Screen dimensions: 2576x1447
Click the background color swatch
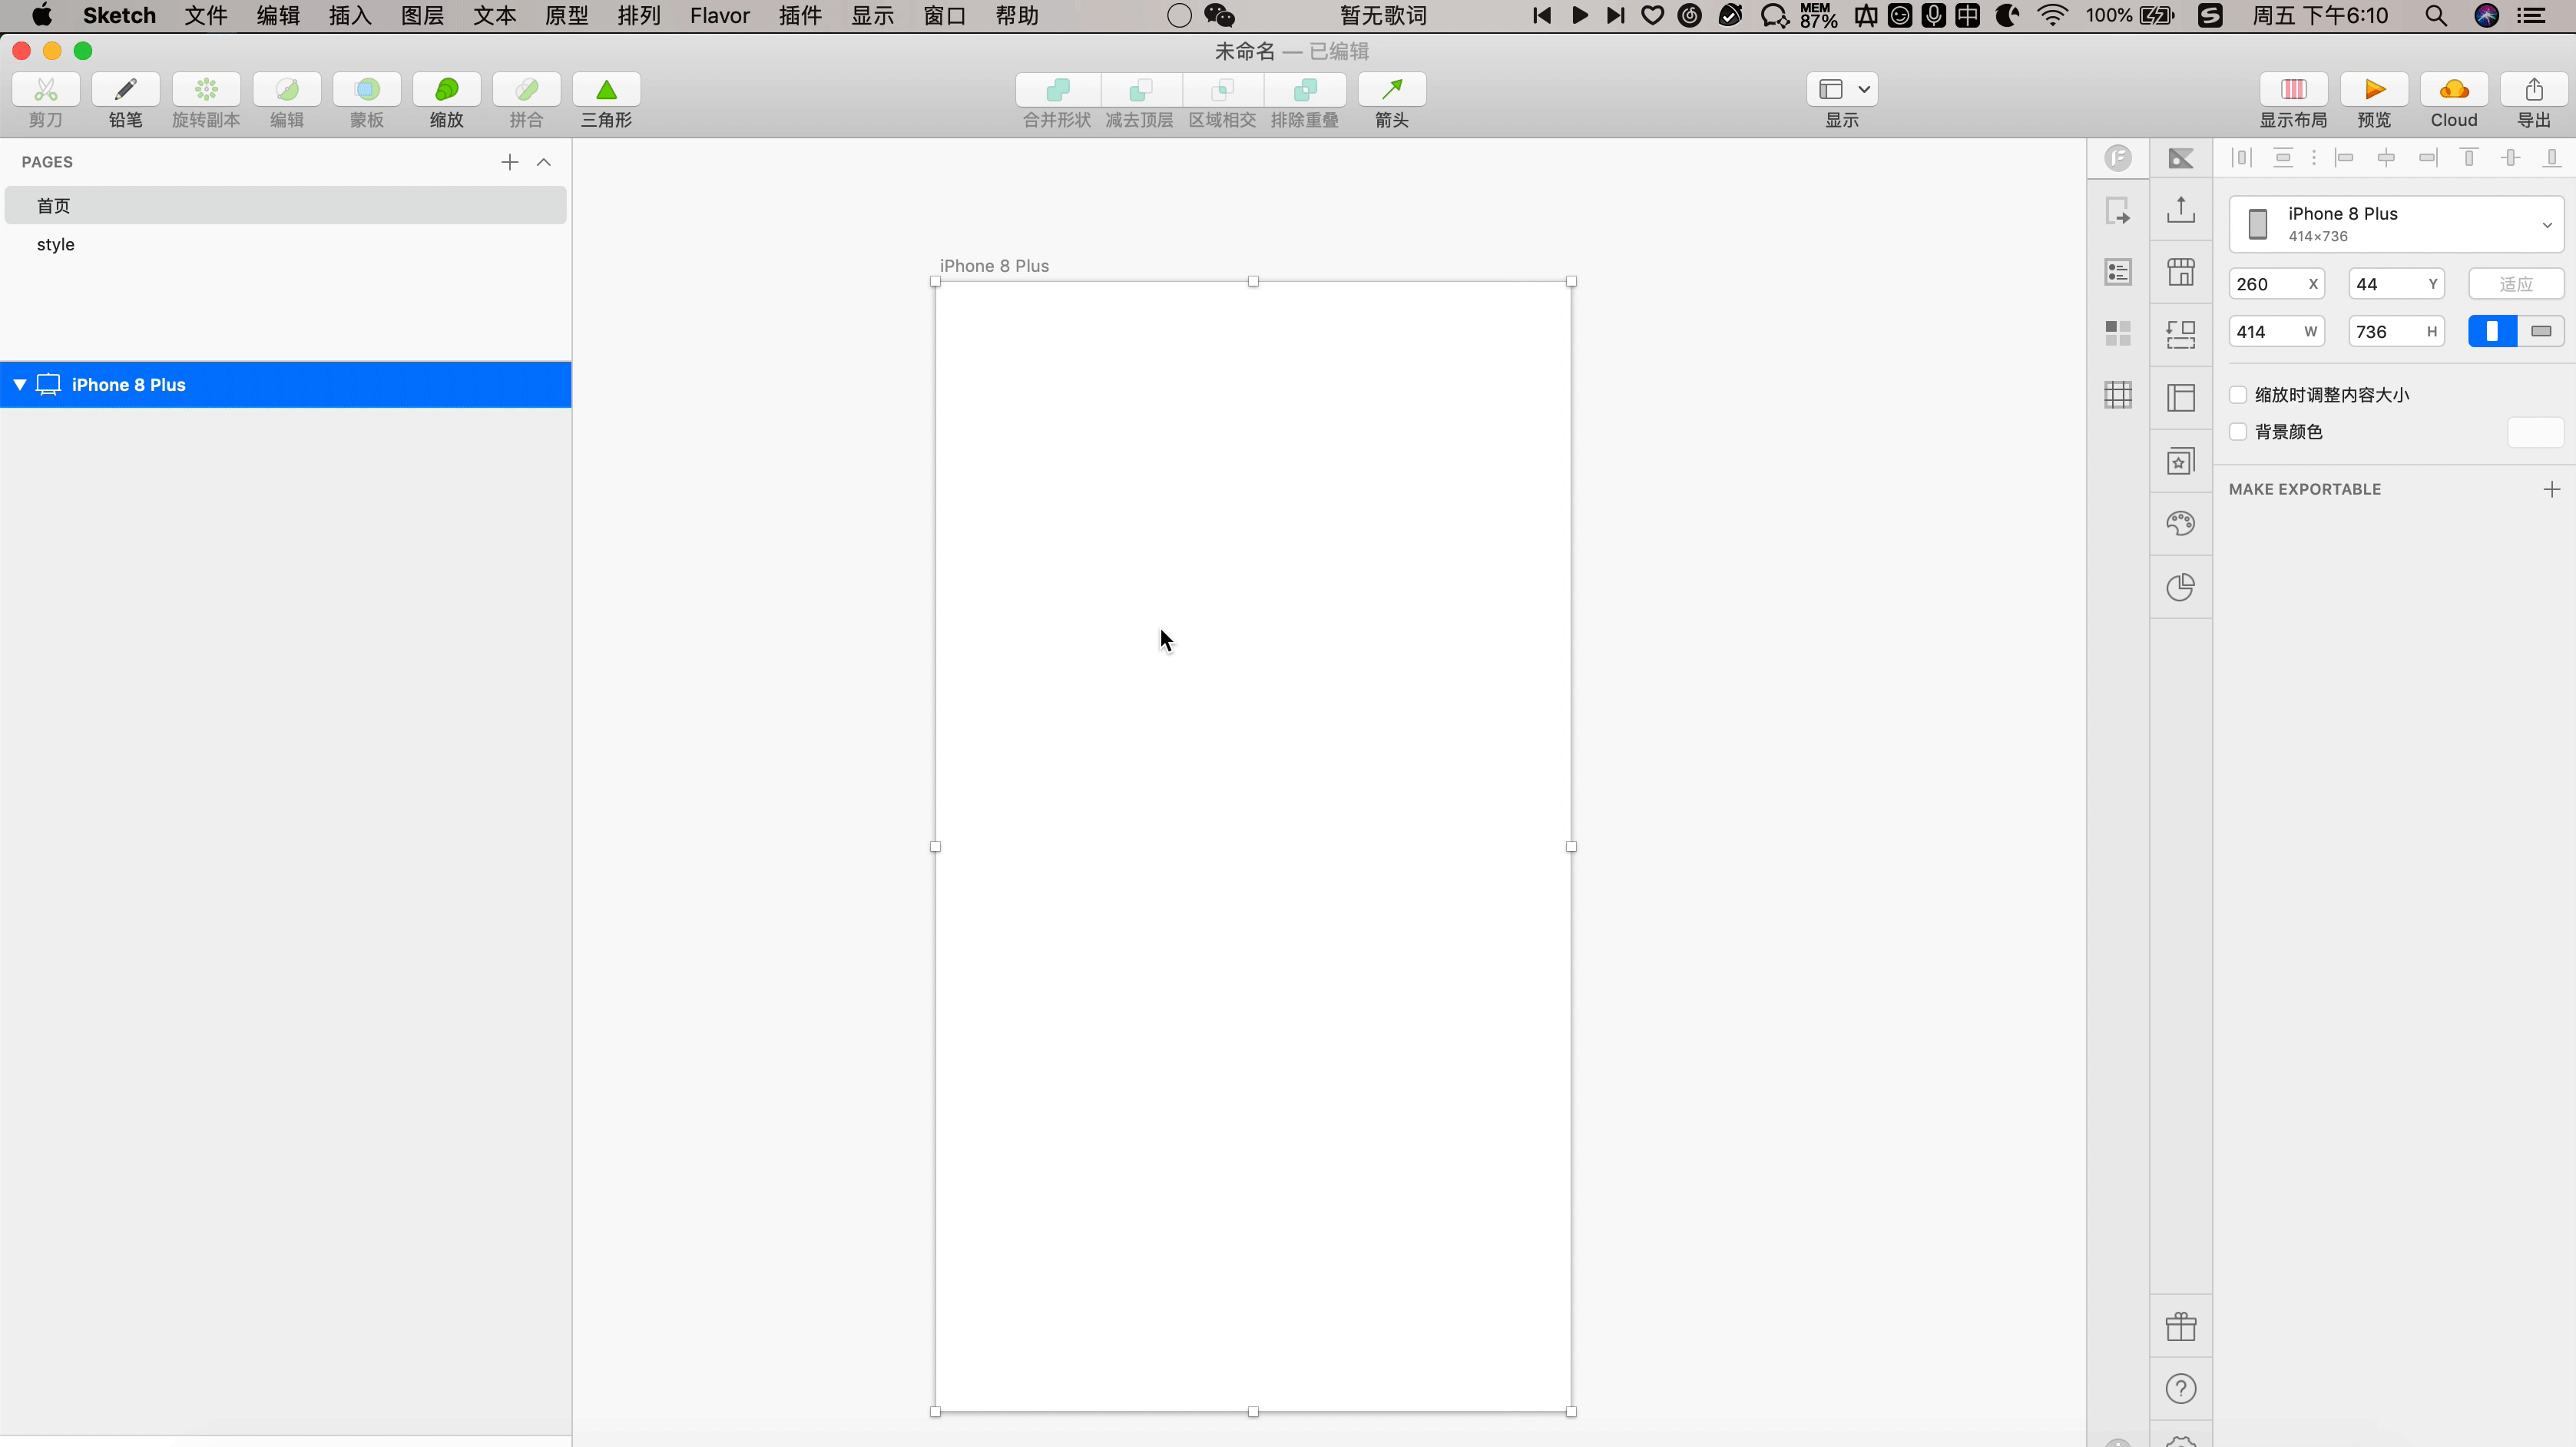(2535, 432)
